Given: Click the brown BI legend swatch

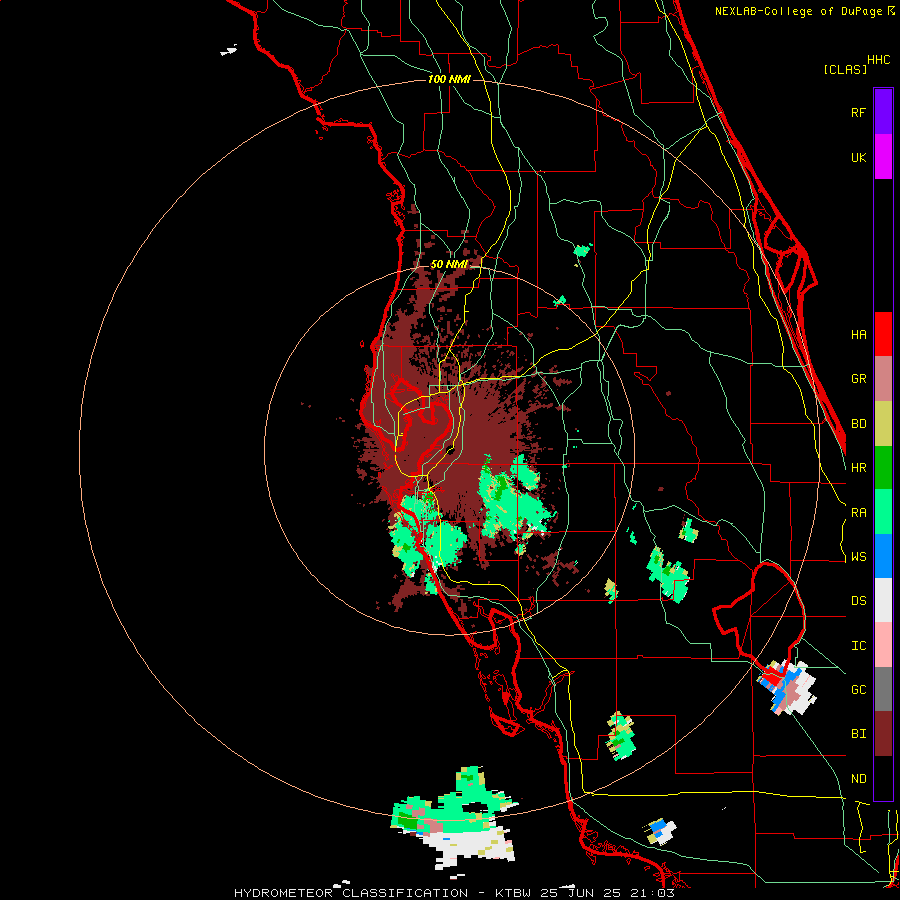Looking at the screenshot, I should click(x=883, y=734).
